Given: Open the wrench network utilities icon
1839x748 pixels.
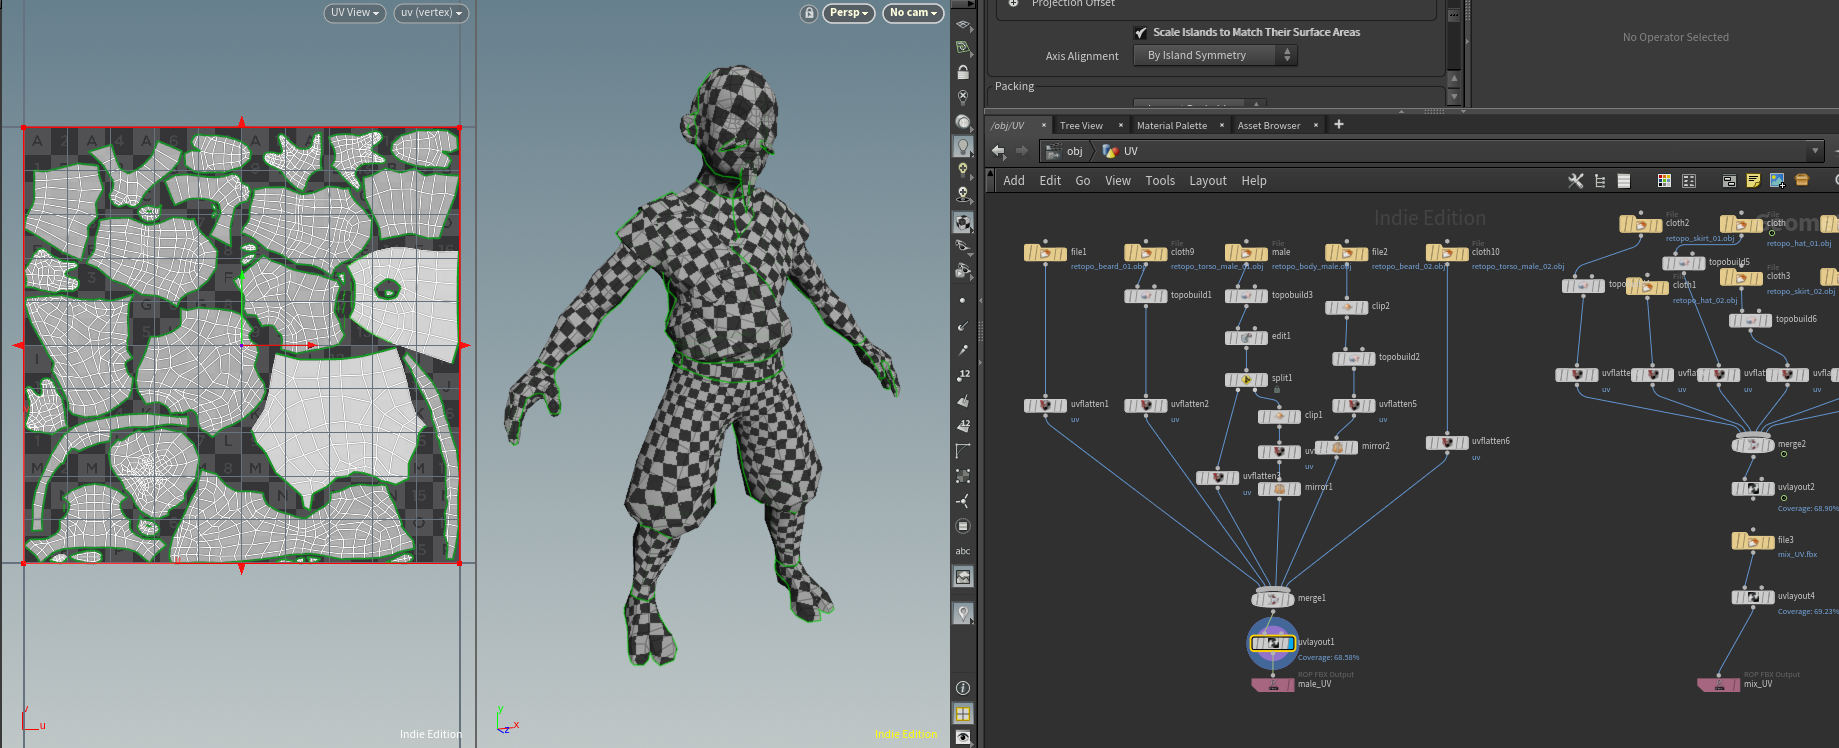Looking at the screenshot, I should coord(1575,181).
